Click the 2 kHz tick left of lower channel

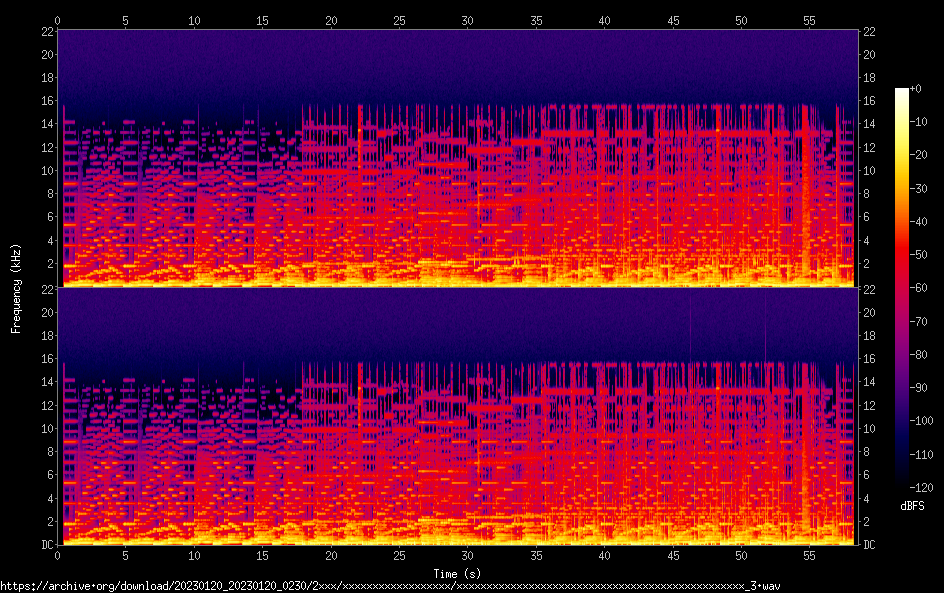49,522
